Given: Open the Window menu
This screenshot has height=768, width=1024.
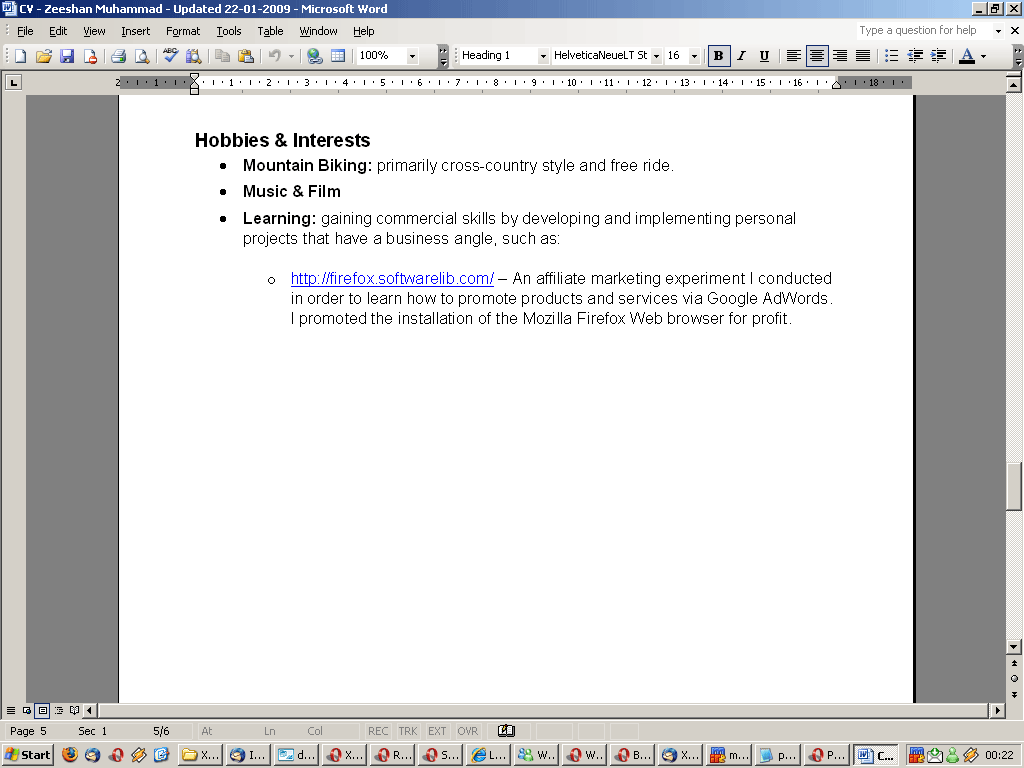Looking at the screenshot, I should coord(318,31).
